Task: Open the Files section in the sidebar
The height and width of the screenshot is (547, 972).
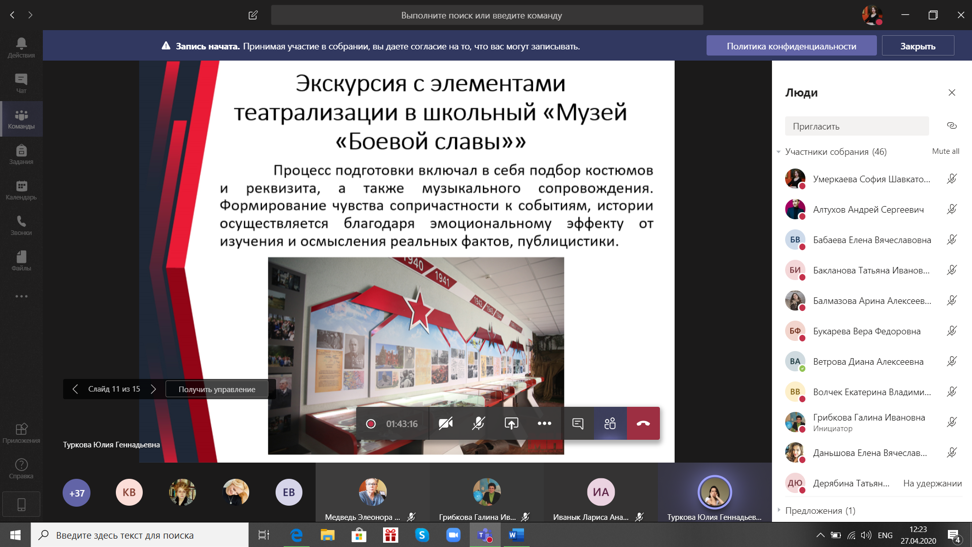Action: pos(21,260)
